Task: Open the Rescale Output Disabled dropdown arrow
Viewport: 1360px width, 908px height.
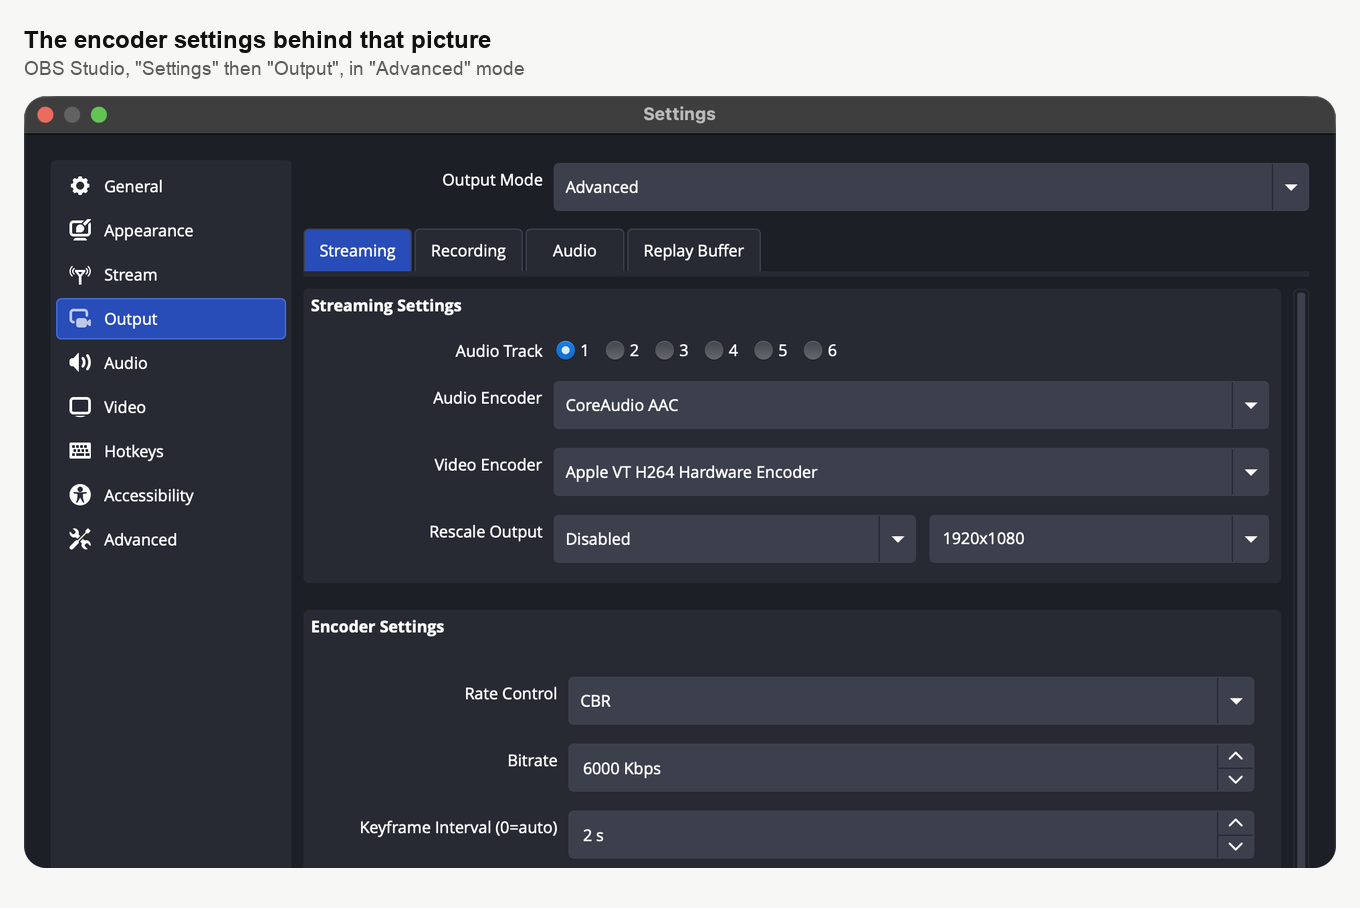Action: pyautogui.click(x=898, y=539)
